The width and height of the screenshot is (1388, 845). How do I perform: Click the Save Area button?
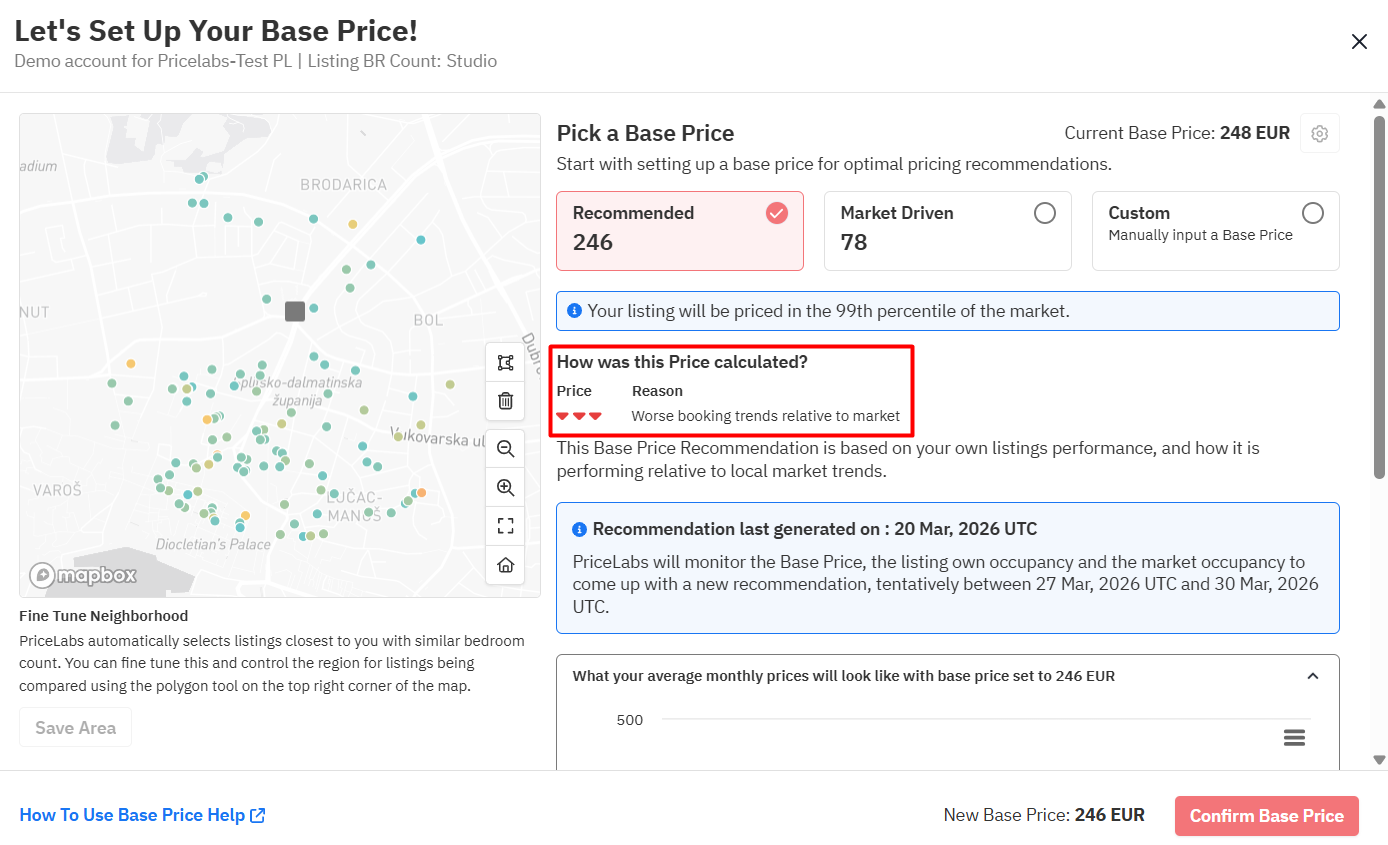[x=75, y=728]
